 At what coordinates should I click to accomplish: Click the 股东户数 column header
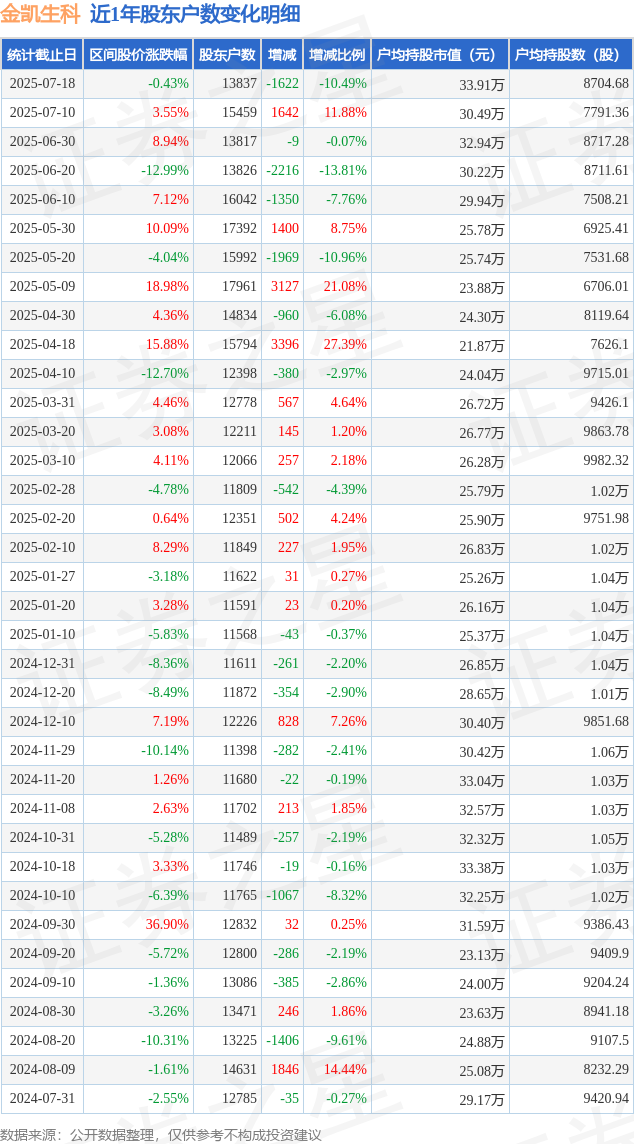[x=228, y=54]
